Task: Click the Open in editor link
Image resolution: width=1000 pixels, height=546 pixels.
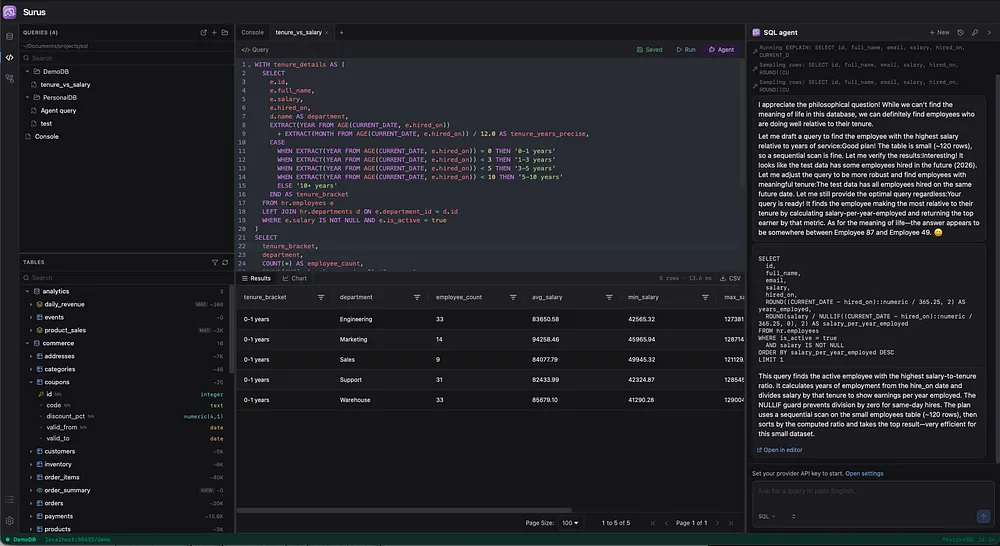Action: tap(779, 450)
